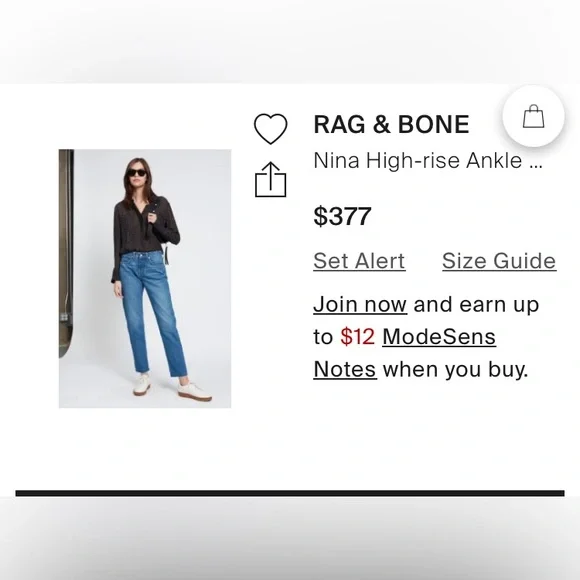Select the Nina High-rise Ankle product name

[418, 161]
